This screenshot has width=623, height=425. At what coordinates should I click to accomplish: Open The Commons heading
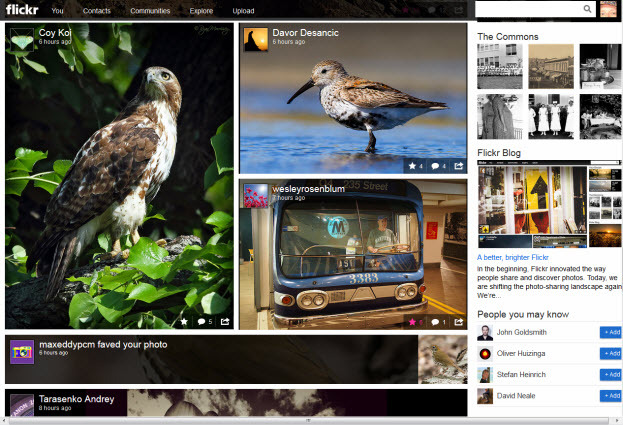508,37
